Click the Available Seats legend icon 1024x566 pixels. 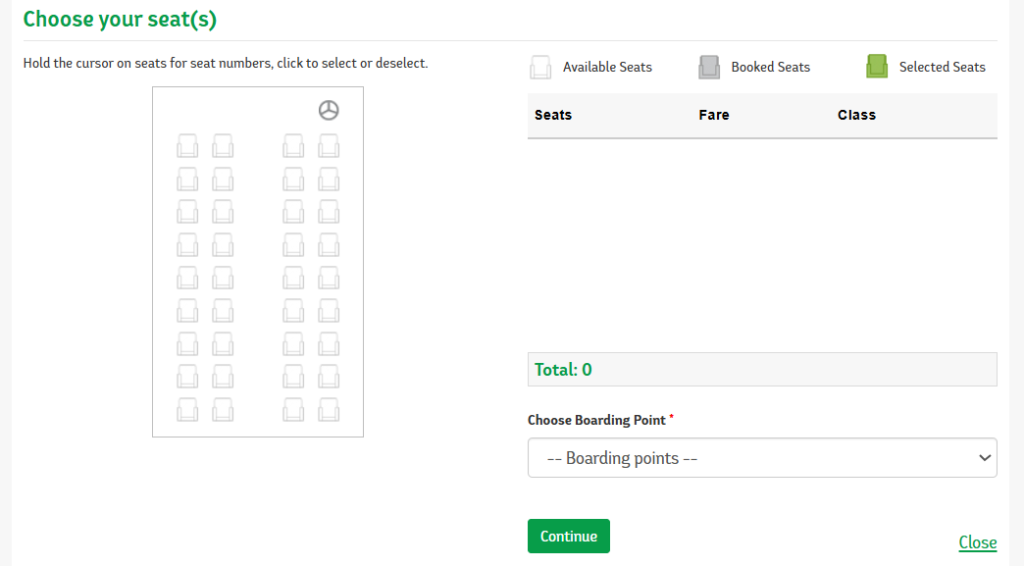(541, 67)
